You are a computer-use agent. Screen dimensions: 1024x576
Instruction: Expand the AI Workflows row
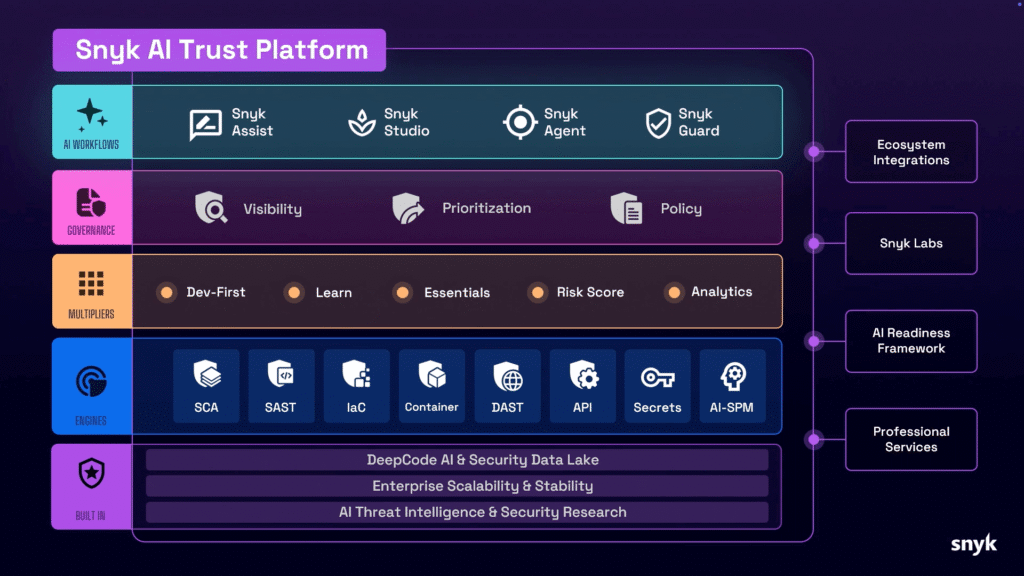[91, 121]
